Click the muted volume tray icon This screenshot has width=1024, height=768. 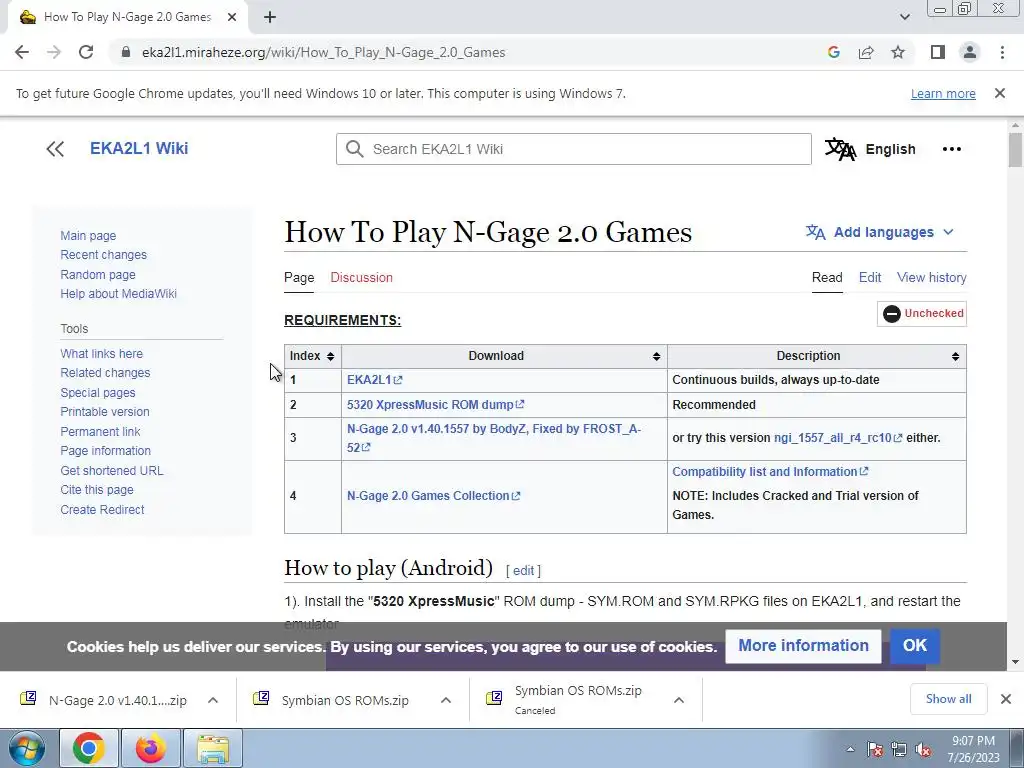click(x=923, y=749)
